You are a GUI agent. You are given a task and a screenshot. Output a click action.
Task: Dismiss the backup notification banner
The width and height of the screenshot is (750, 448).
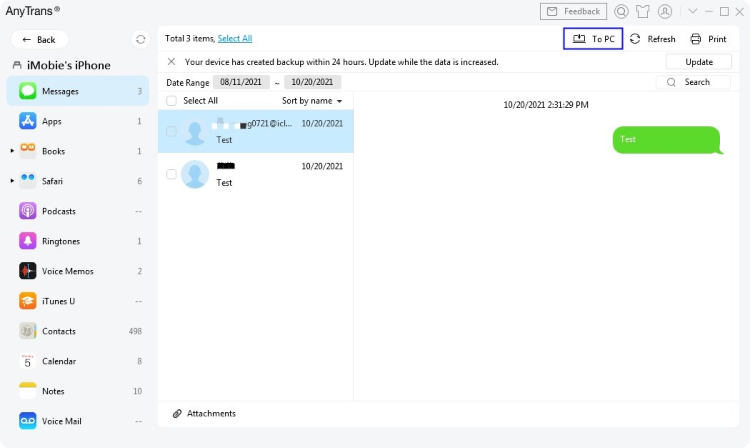tap(171, 62)
